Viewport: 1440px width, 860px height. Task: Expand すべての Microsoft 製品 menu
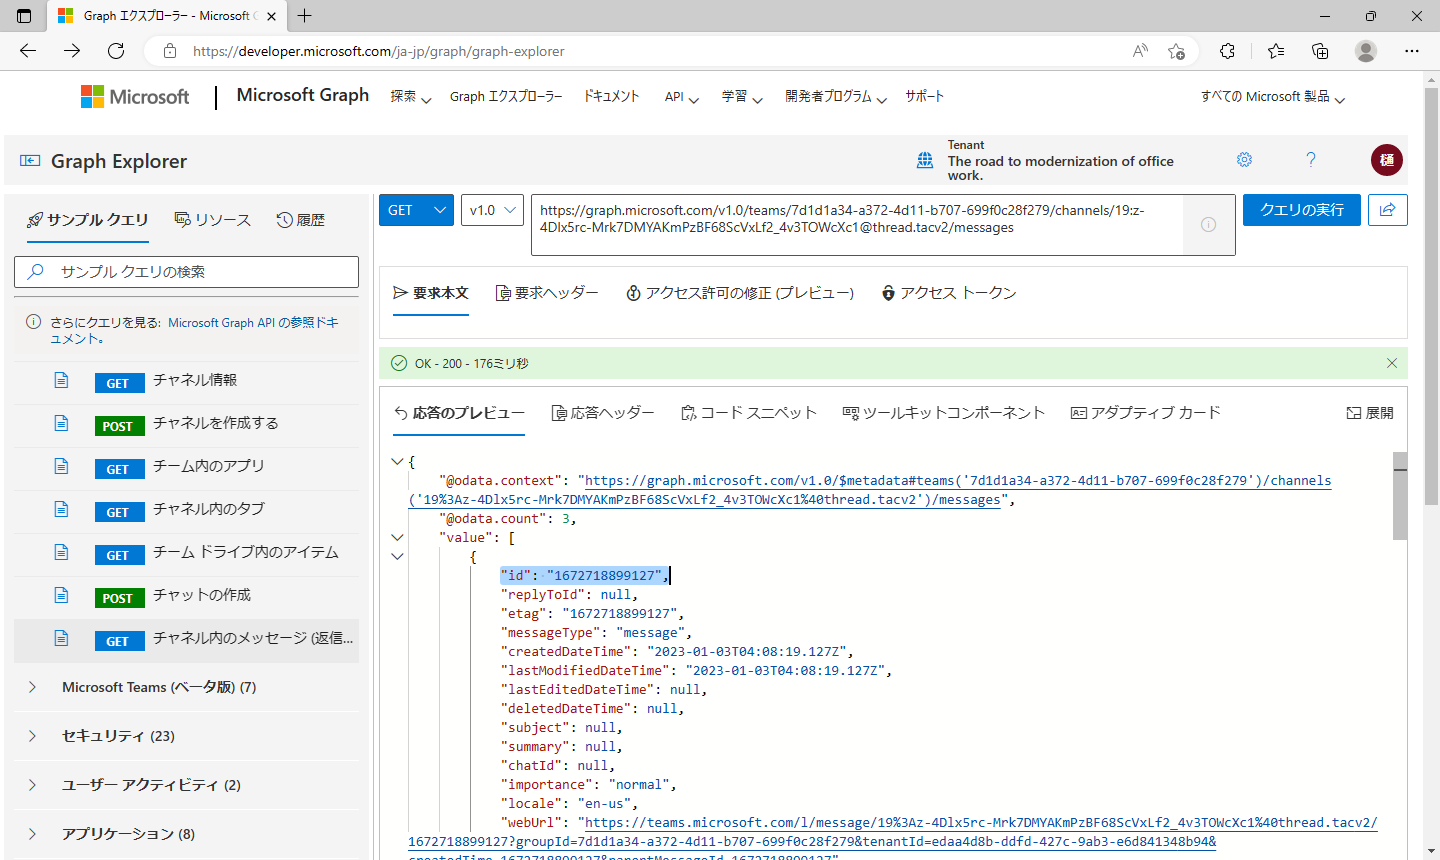(x=1272, y=97)
